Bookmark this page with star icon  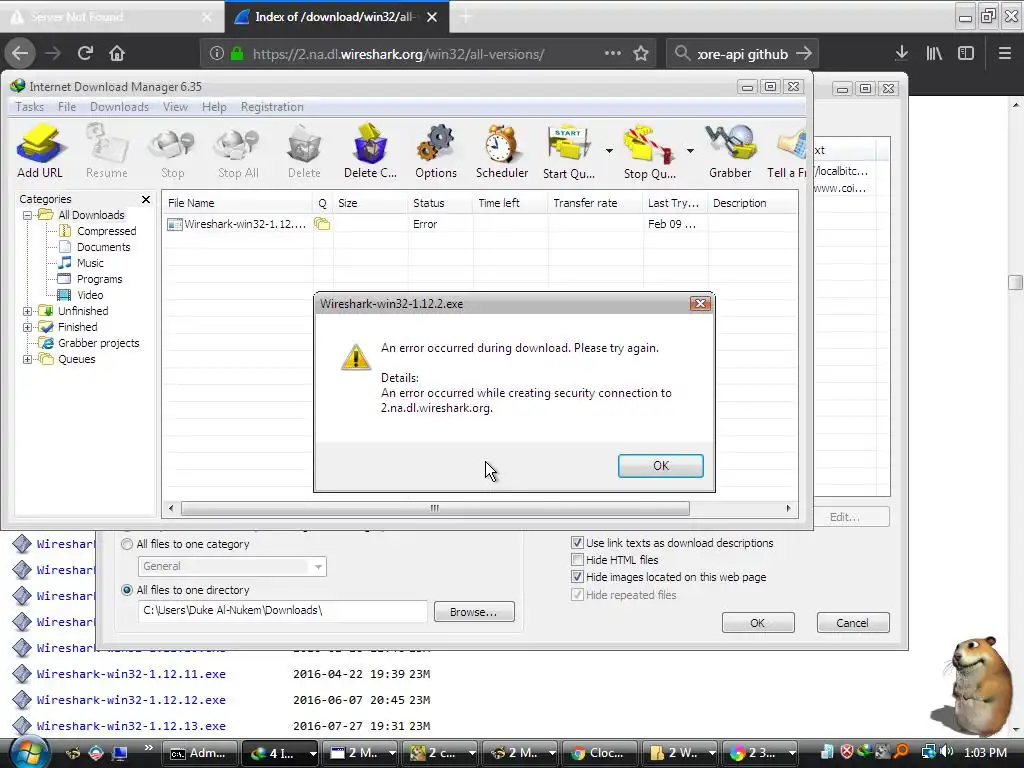641,54
